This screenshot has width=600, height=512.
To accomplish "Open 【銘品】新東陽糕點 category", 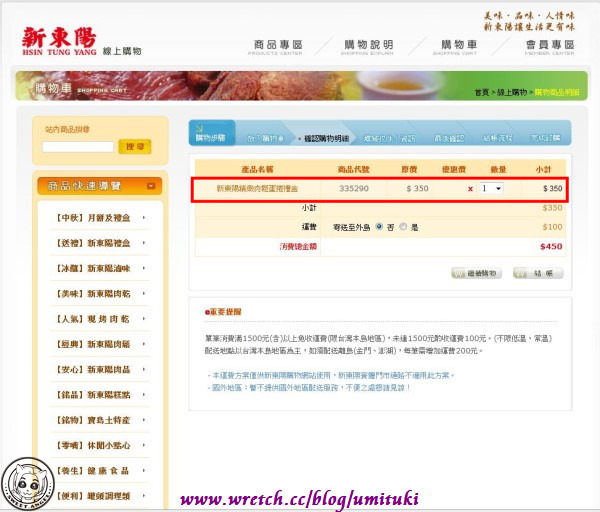I will [x=93, y=395].
